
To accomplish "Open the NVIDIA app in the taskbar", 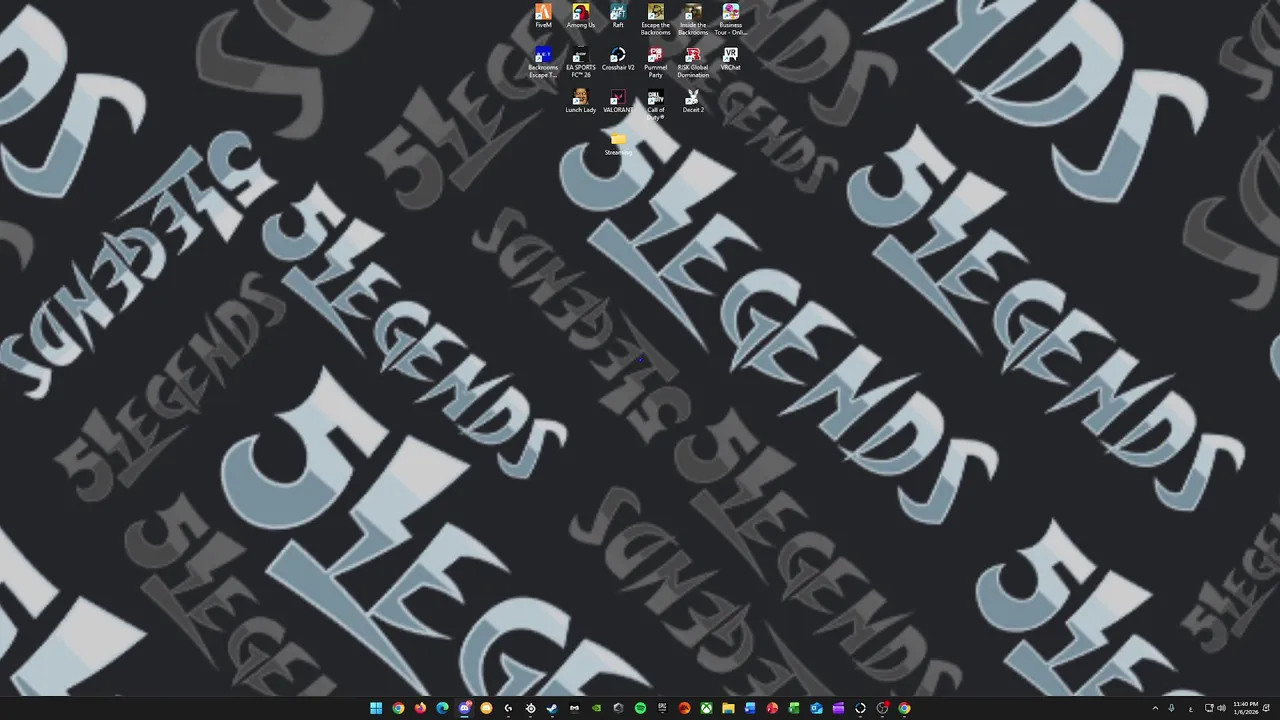I will (x=596, y=708).
